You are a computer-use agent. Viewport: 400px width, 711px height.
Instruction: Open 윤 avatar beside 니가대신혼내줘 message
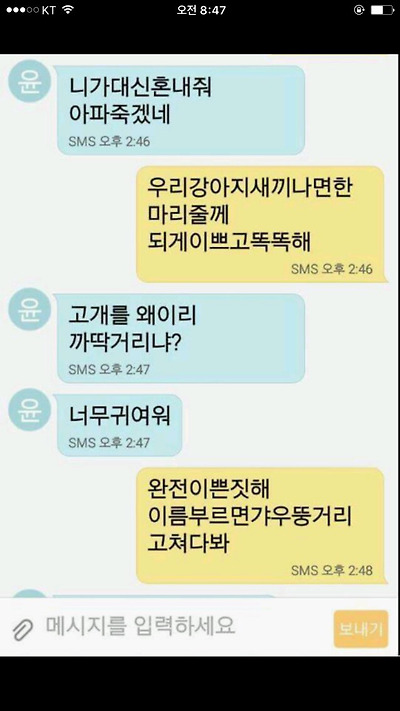click(29, 81)
